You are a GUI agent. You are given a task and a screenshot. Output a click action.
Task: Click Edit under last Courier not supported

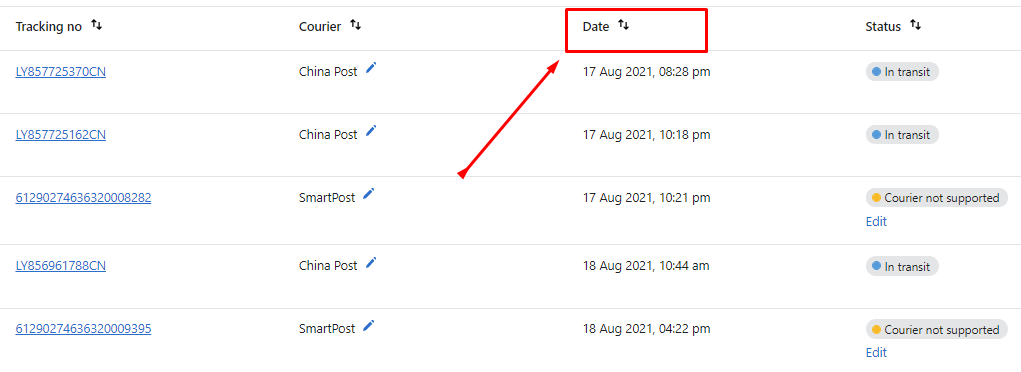[x=876, y=353]
